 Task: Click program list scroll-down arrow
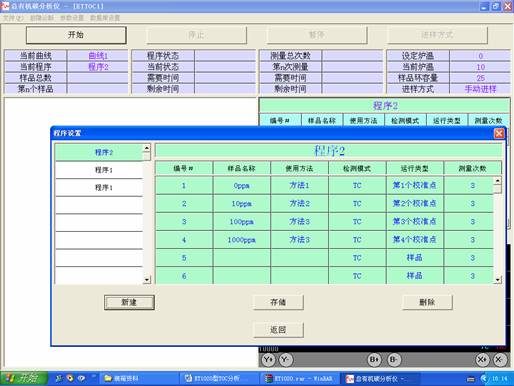[x=147, y=280]
